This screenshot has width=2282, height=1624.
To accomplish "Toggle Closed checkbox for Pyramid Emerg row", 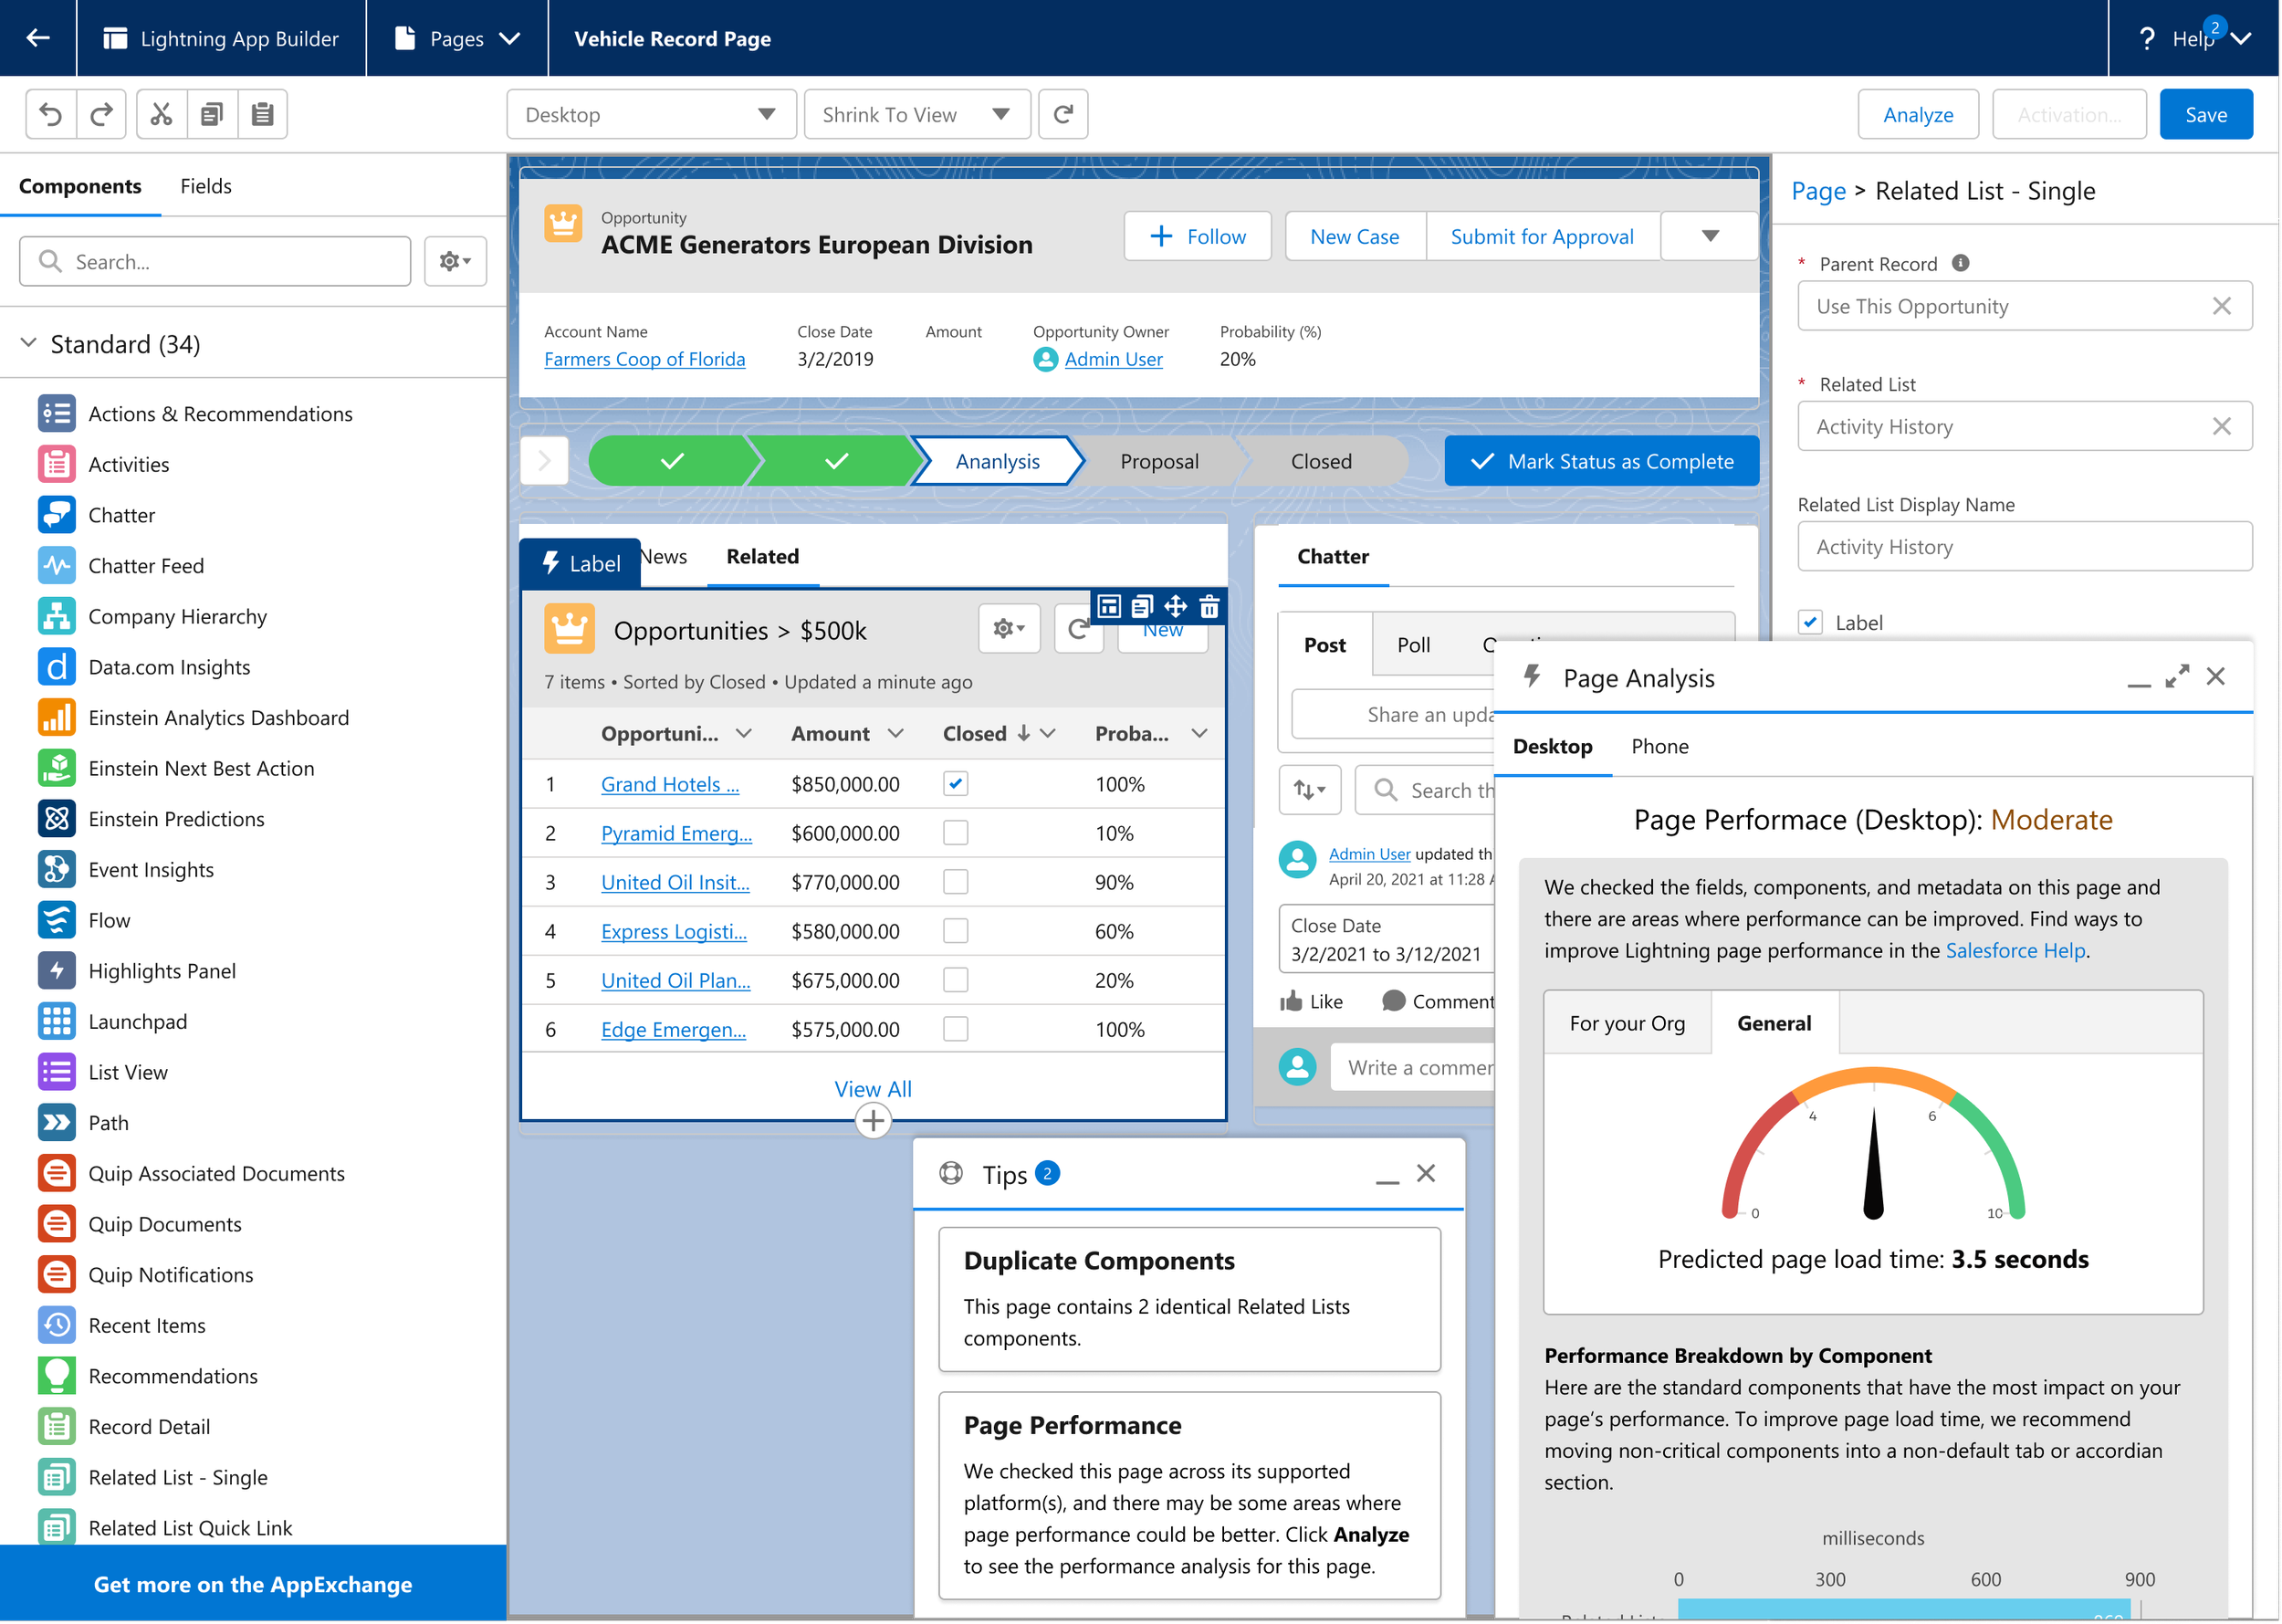I will 955,833.
